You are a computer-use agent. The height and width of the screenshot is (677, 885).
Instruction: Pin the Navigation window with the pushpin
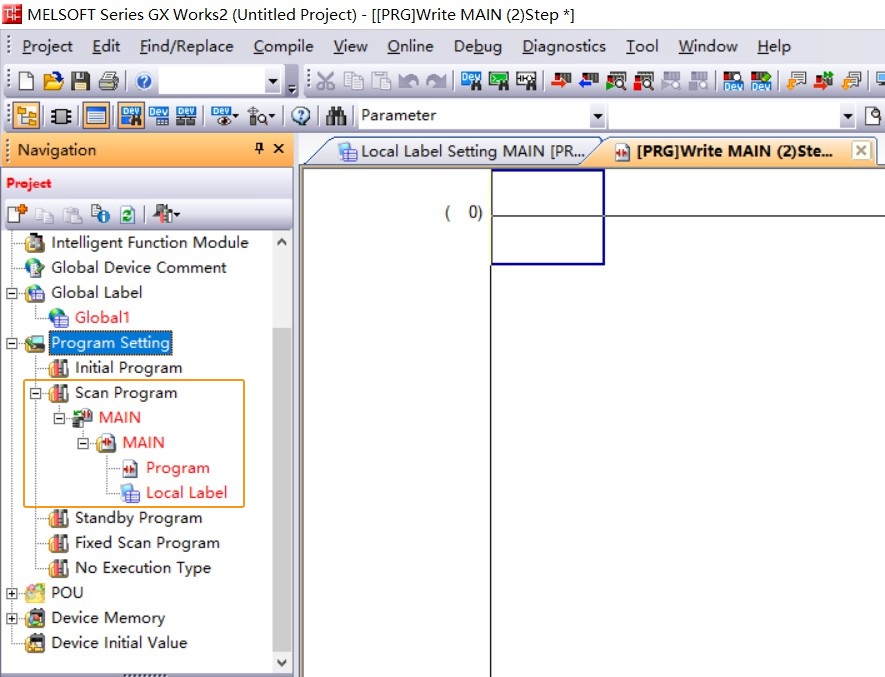coord(259,148)
